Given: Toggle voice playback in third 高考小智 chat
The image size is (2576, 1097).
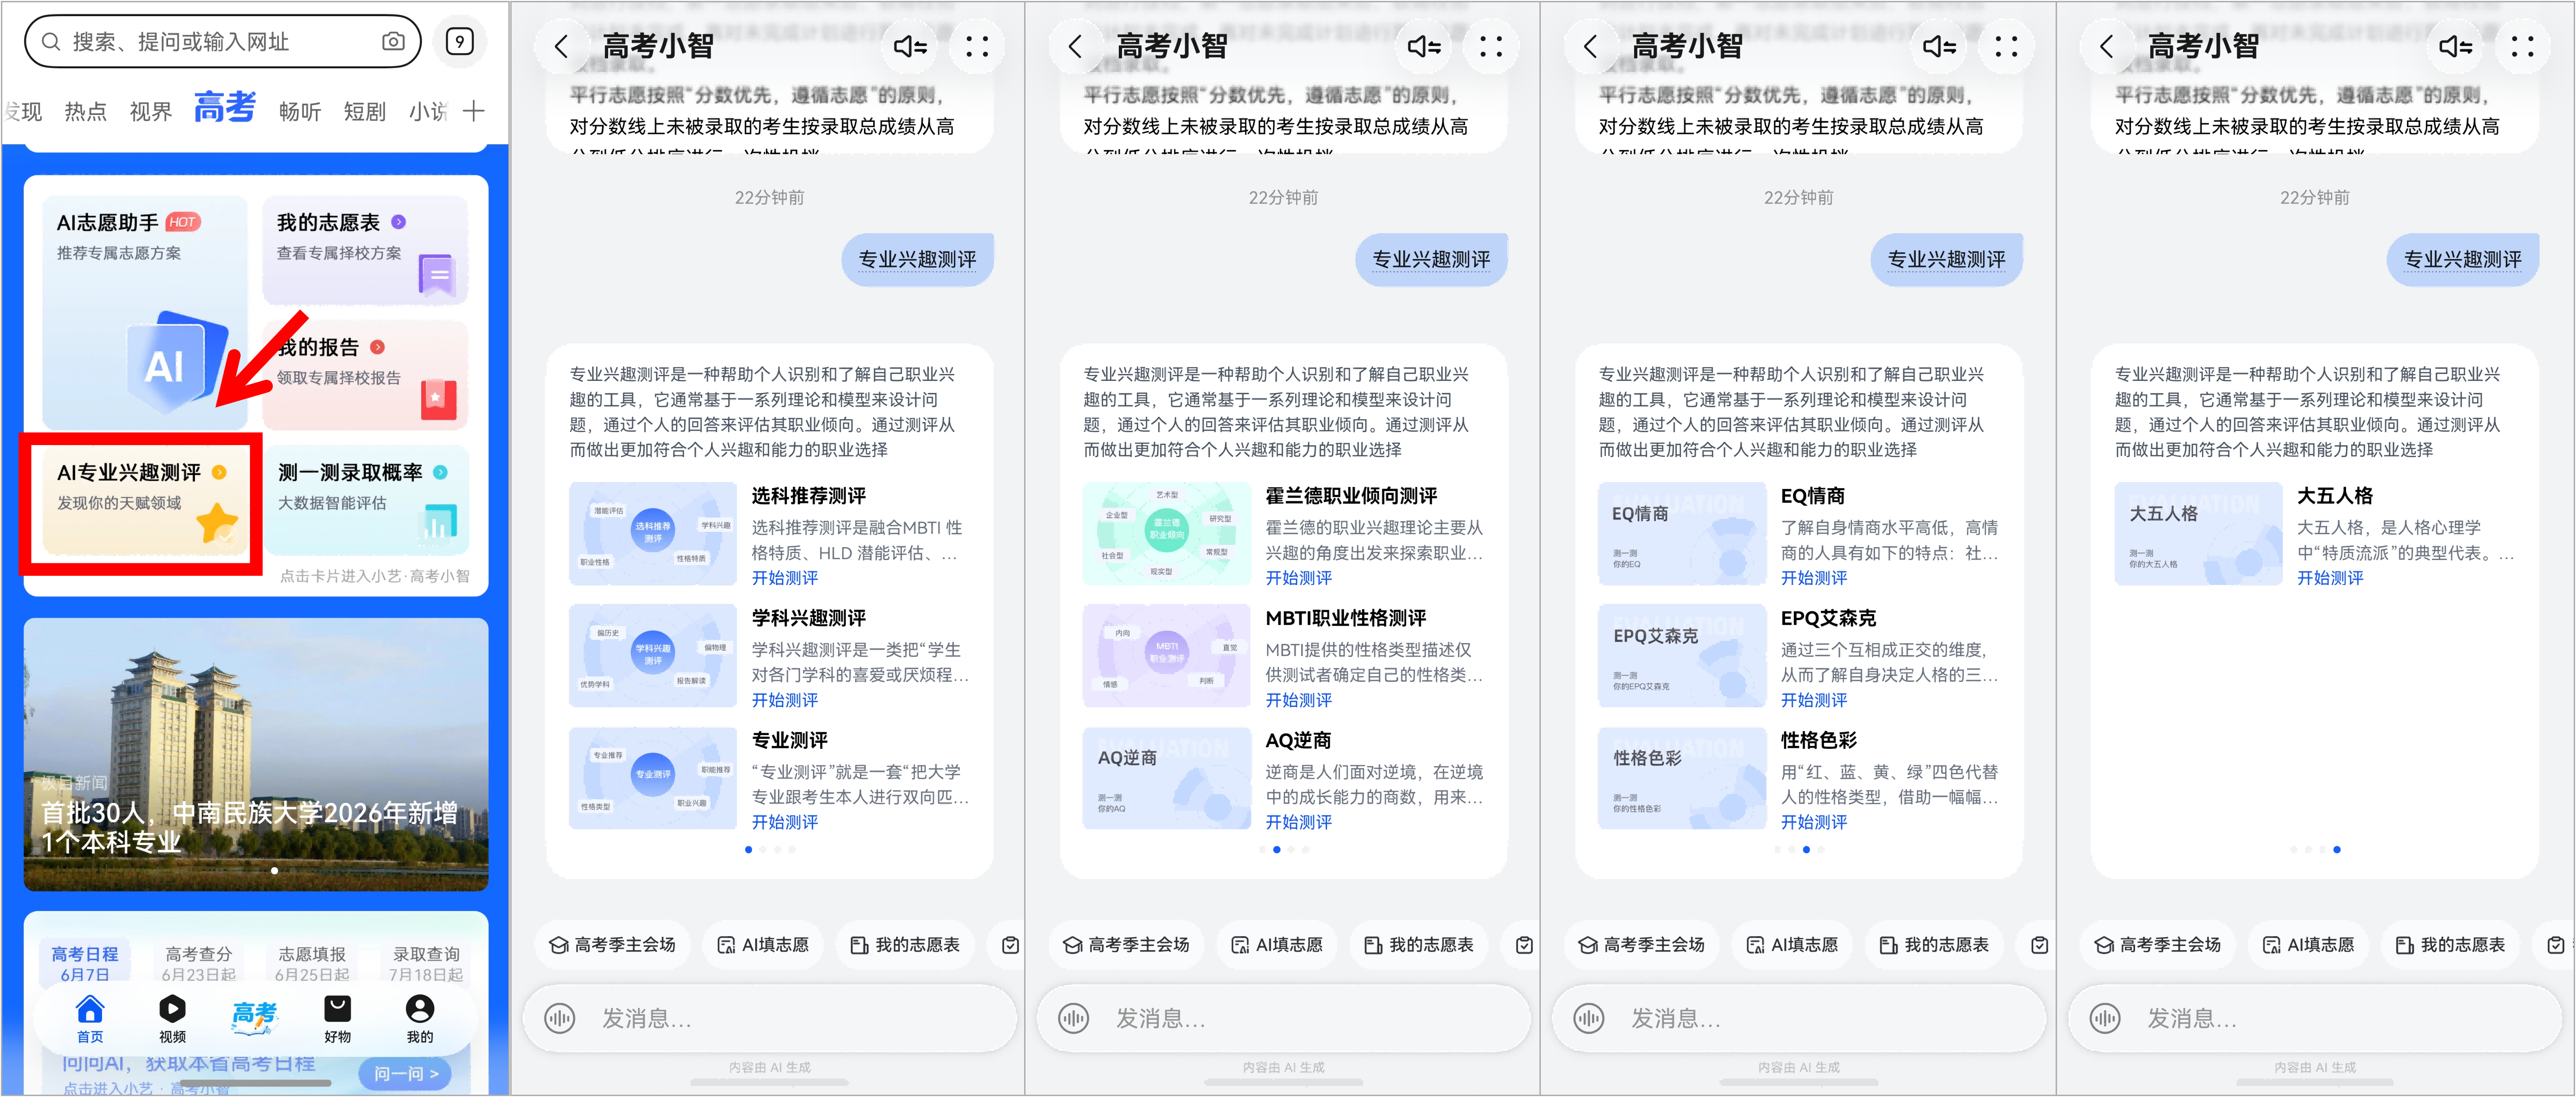Looking at the screenshot, I should coord(1939,46).
